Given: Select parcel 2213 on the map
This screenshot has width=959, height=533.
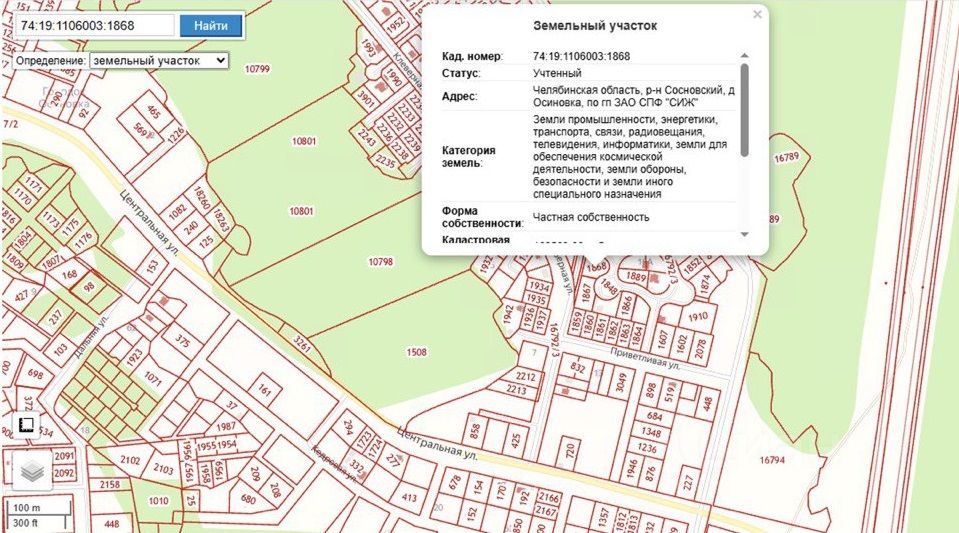Looking at the screenshot, I should click(x=516, y=389).
